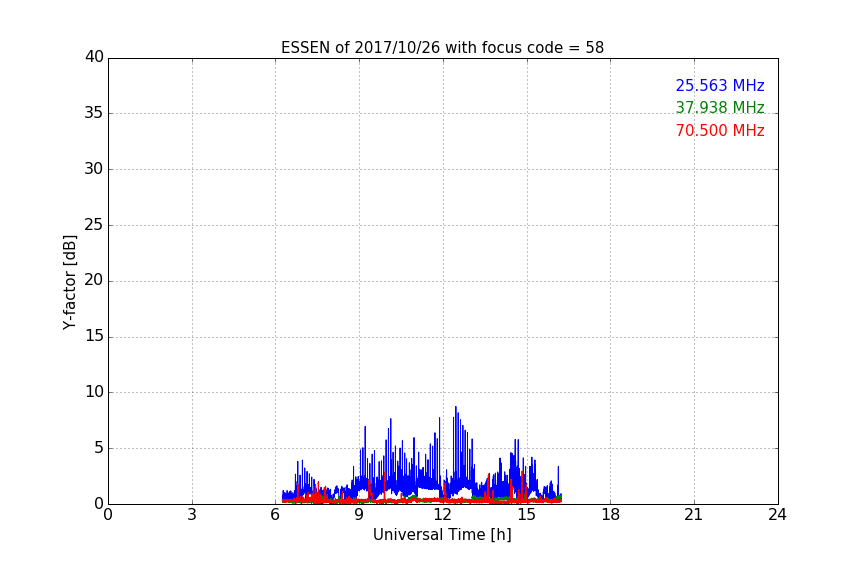Click the x-axis tick label '3'
The image size is (864, 576).
pyautogui.click(x=192, y=515)
